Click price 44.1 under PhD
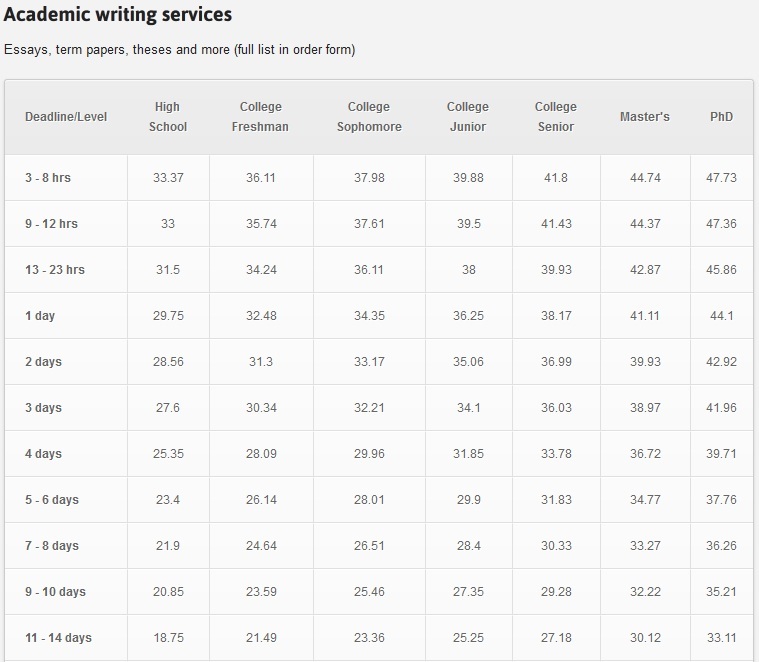This screenshot has height=662, width=759. (721, 316)
